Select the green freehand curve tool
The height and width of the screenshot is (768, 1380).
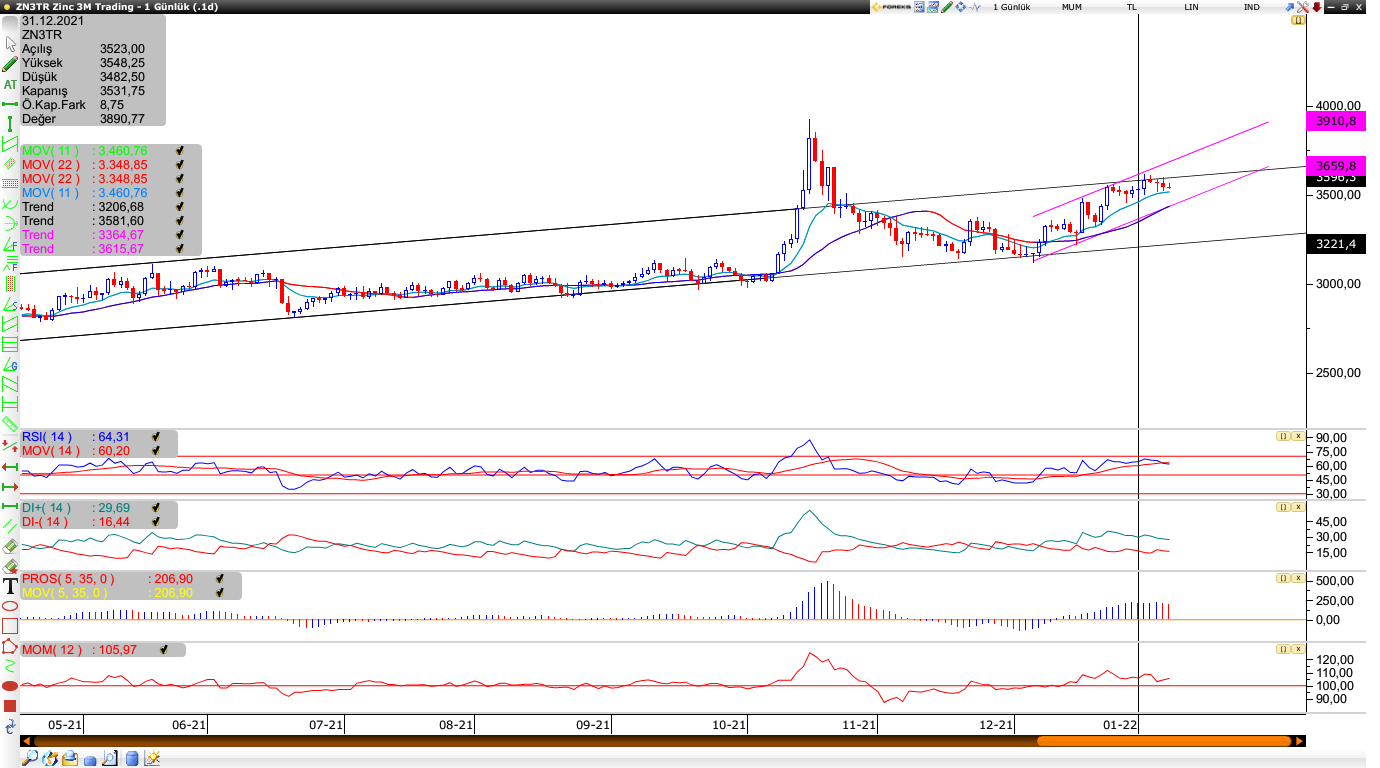click(x=10, y=666)
